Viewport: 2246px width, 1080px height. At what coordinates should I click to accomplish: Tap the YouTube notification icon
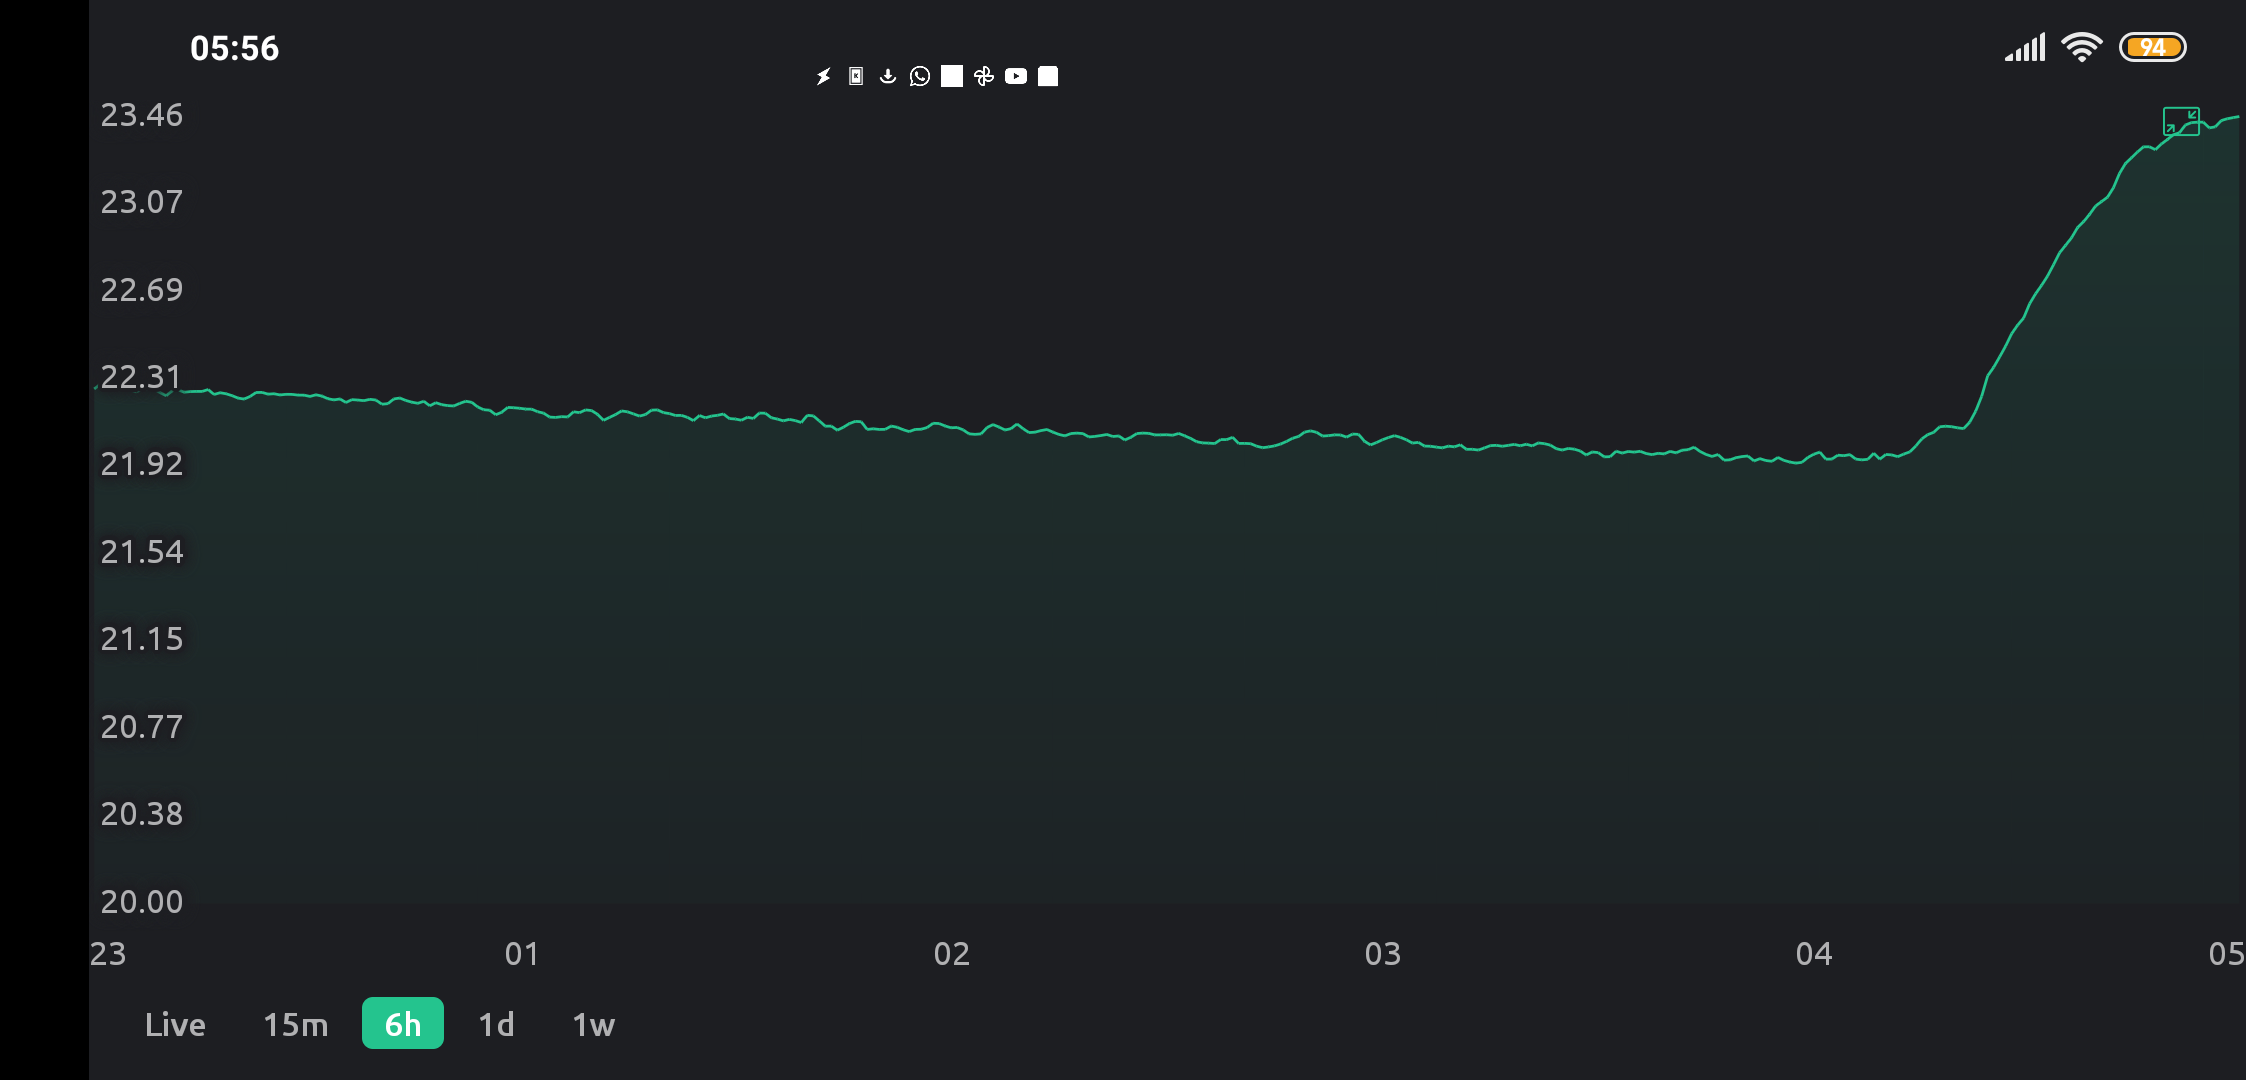pyautogui.click(x=1016, y=76)
